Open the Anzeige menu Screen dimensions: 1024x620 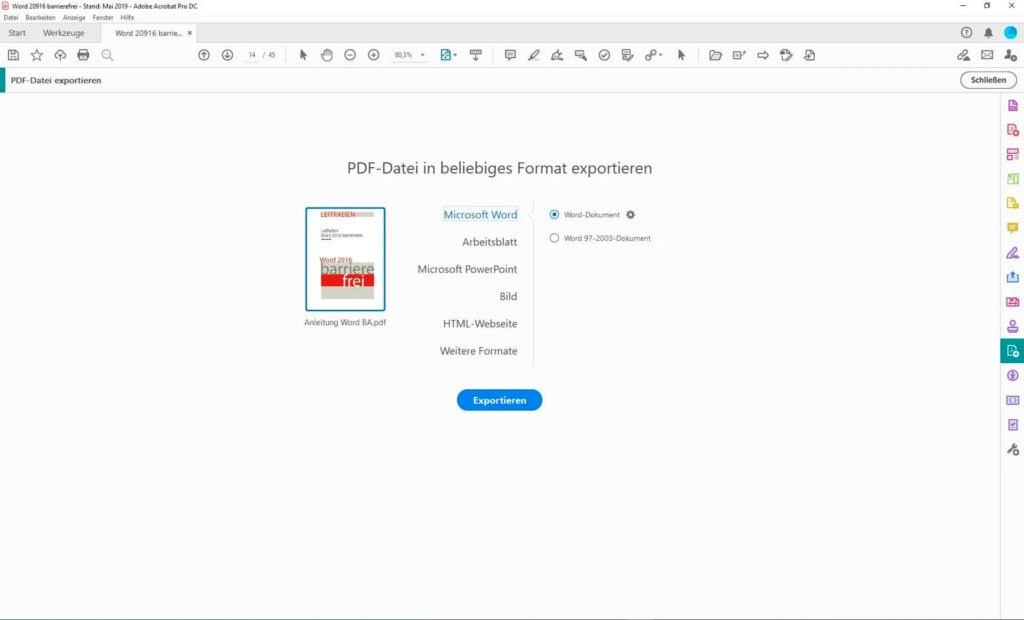pos(74,18)
